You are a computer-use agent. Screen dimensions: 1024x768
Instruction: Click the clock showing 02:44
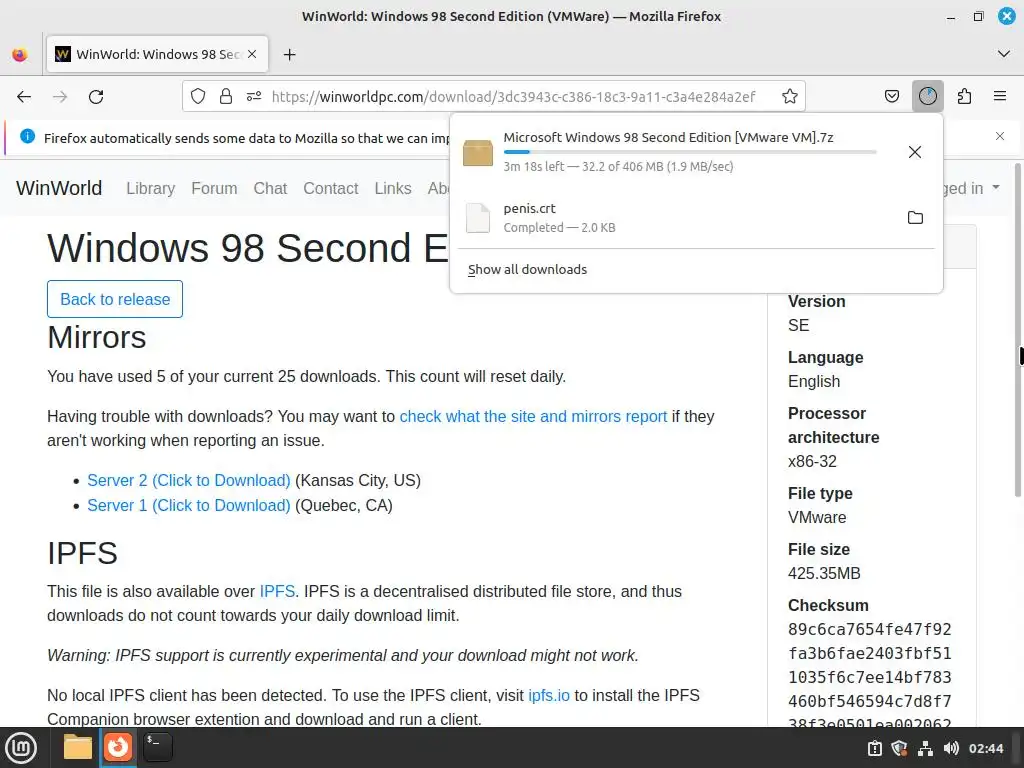click(986, 748)
